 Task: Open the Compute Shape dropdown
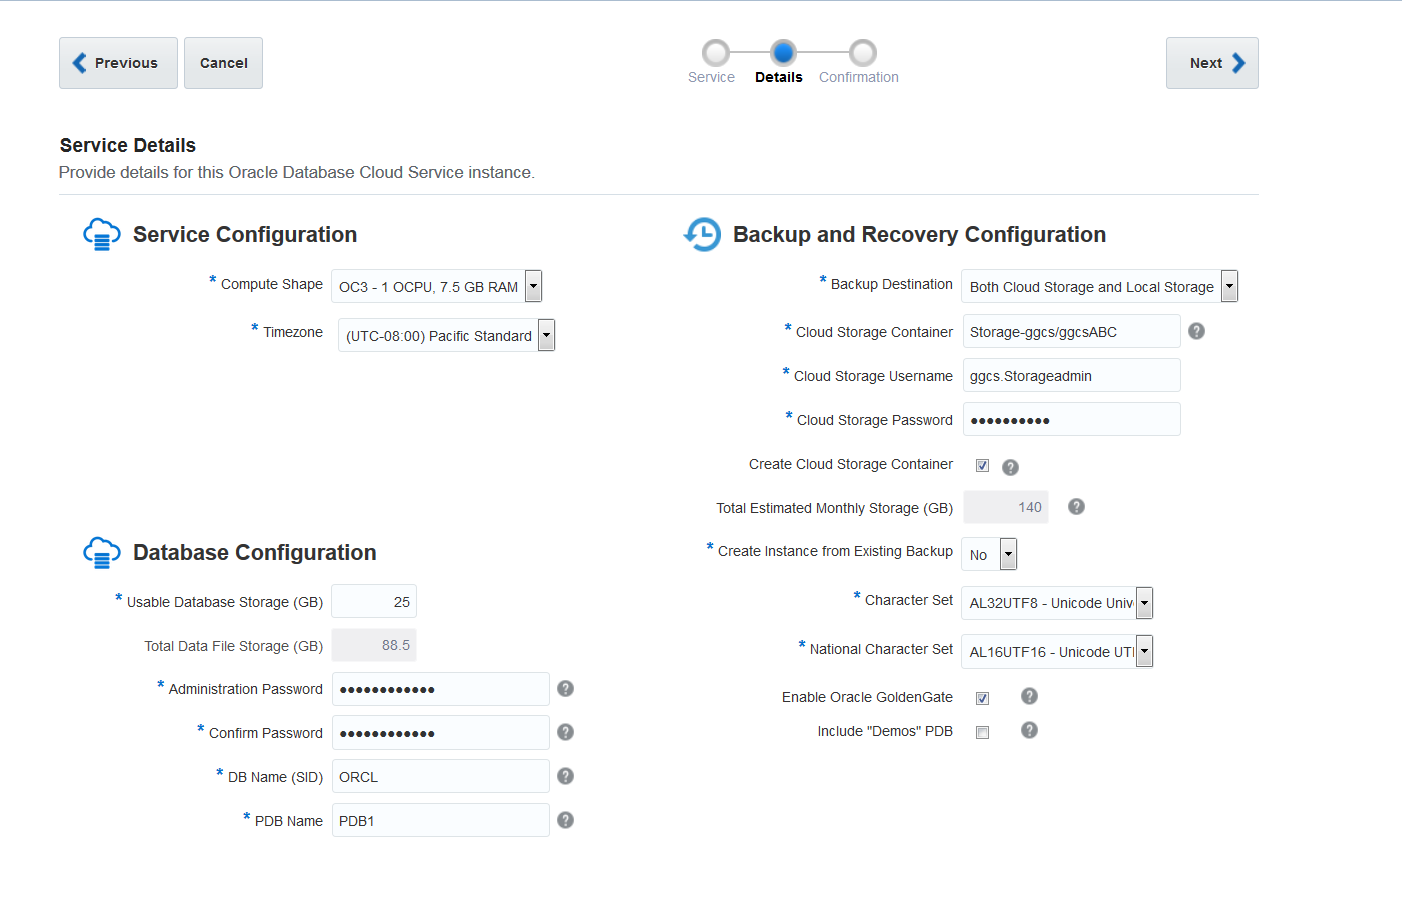532,285
